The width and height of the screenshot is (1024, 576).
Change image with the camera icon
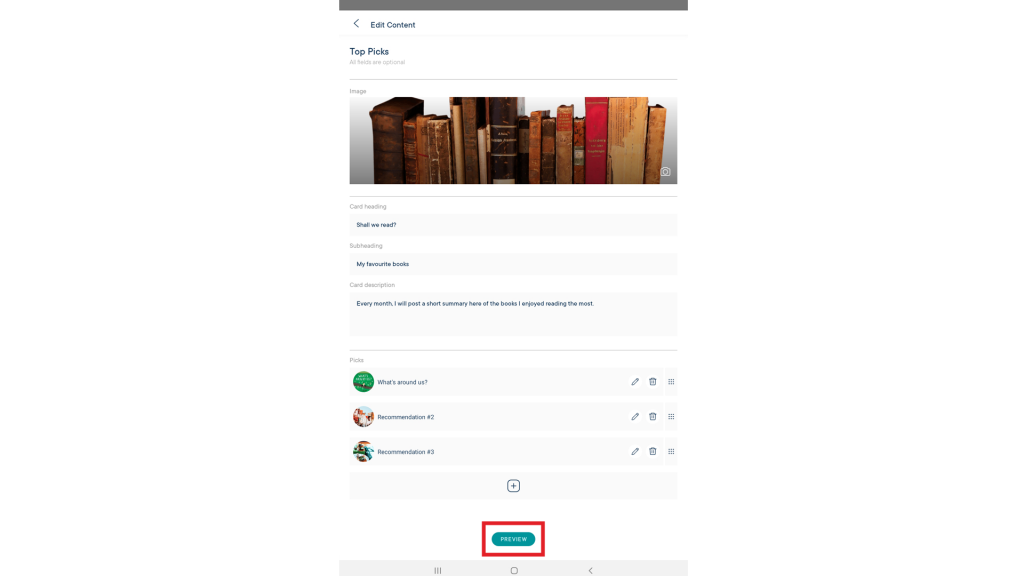coord(665,172)
